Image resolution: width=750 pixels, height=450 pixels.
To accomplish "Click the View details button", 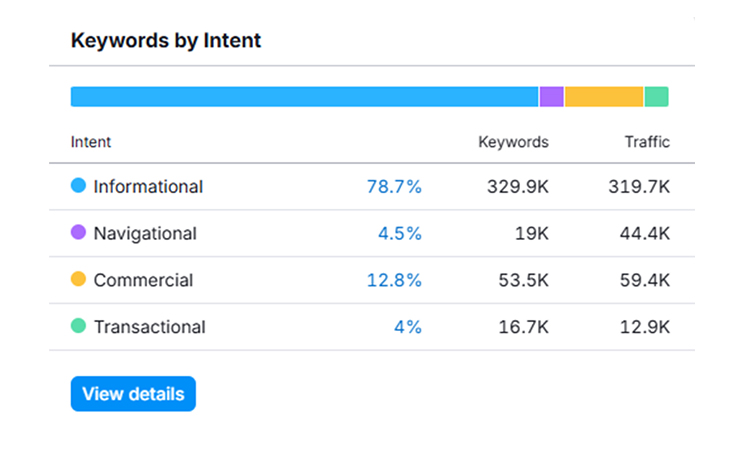I will 133,394.
